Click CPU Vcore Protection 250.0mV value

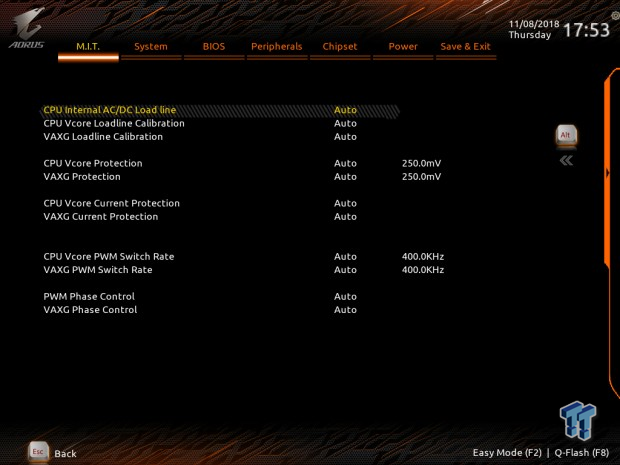[422, 163]
